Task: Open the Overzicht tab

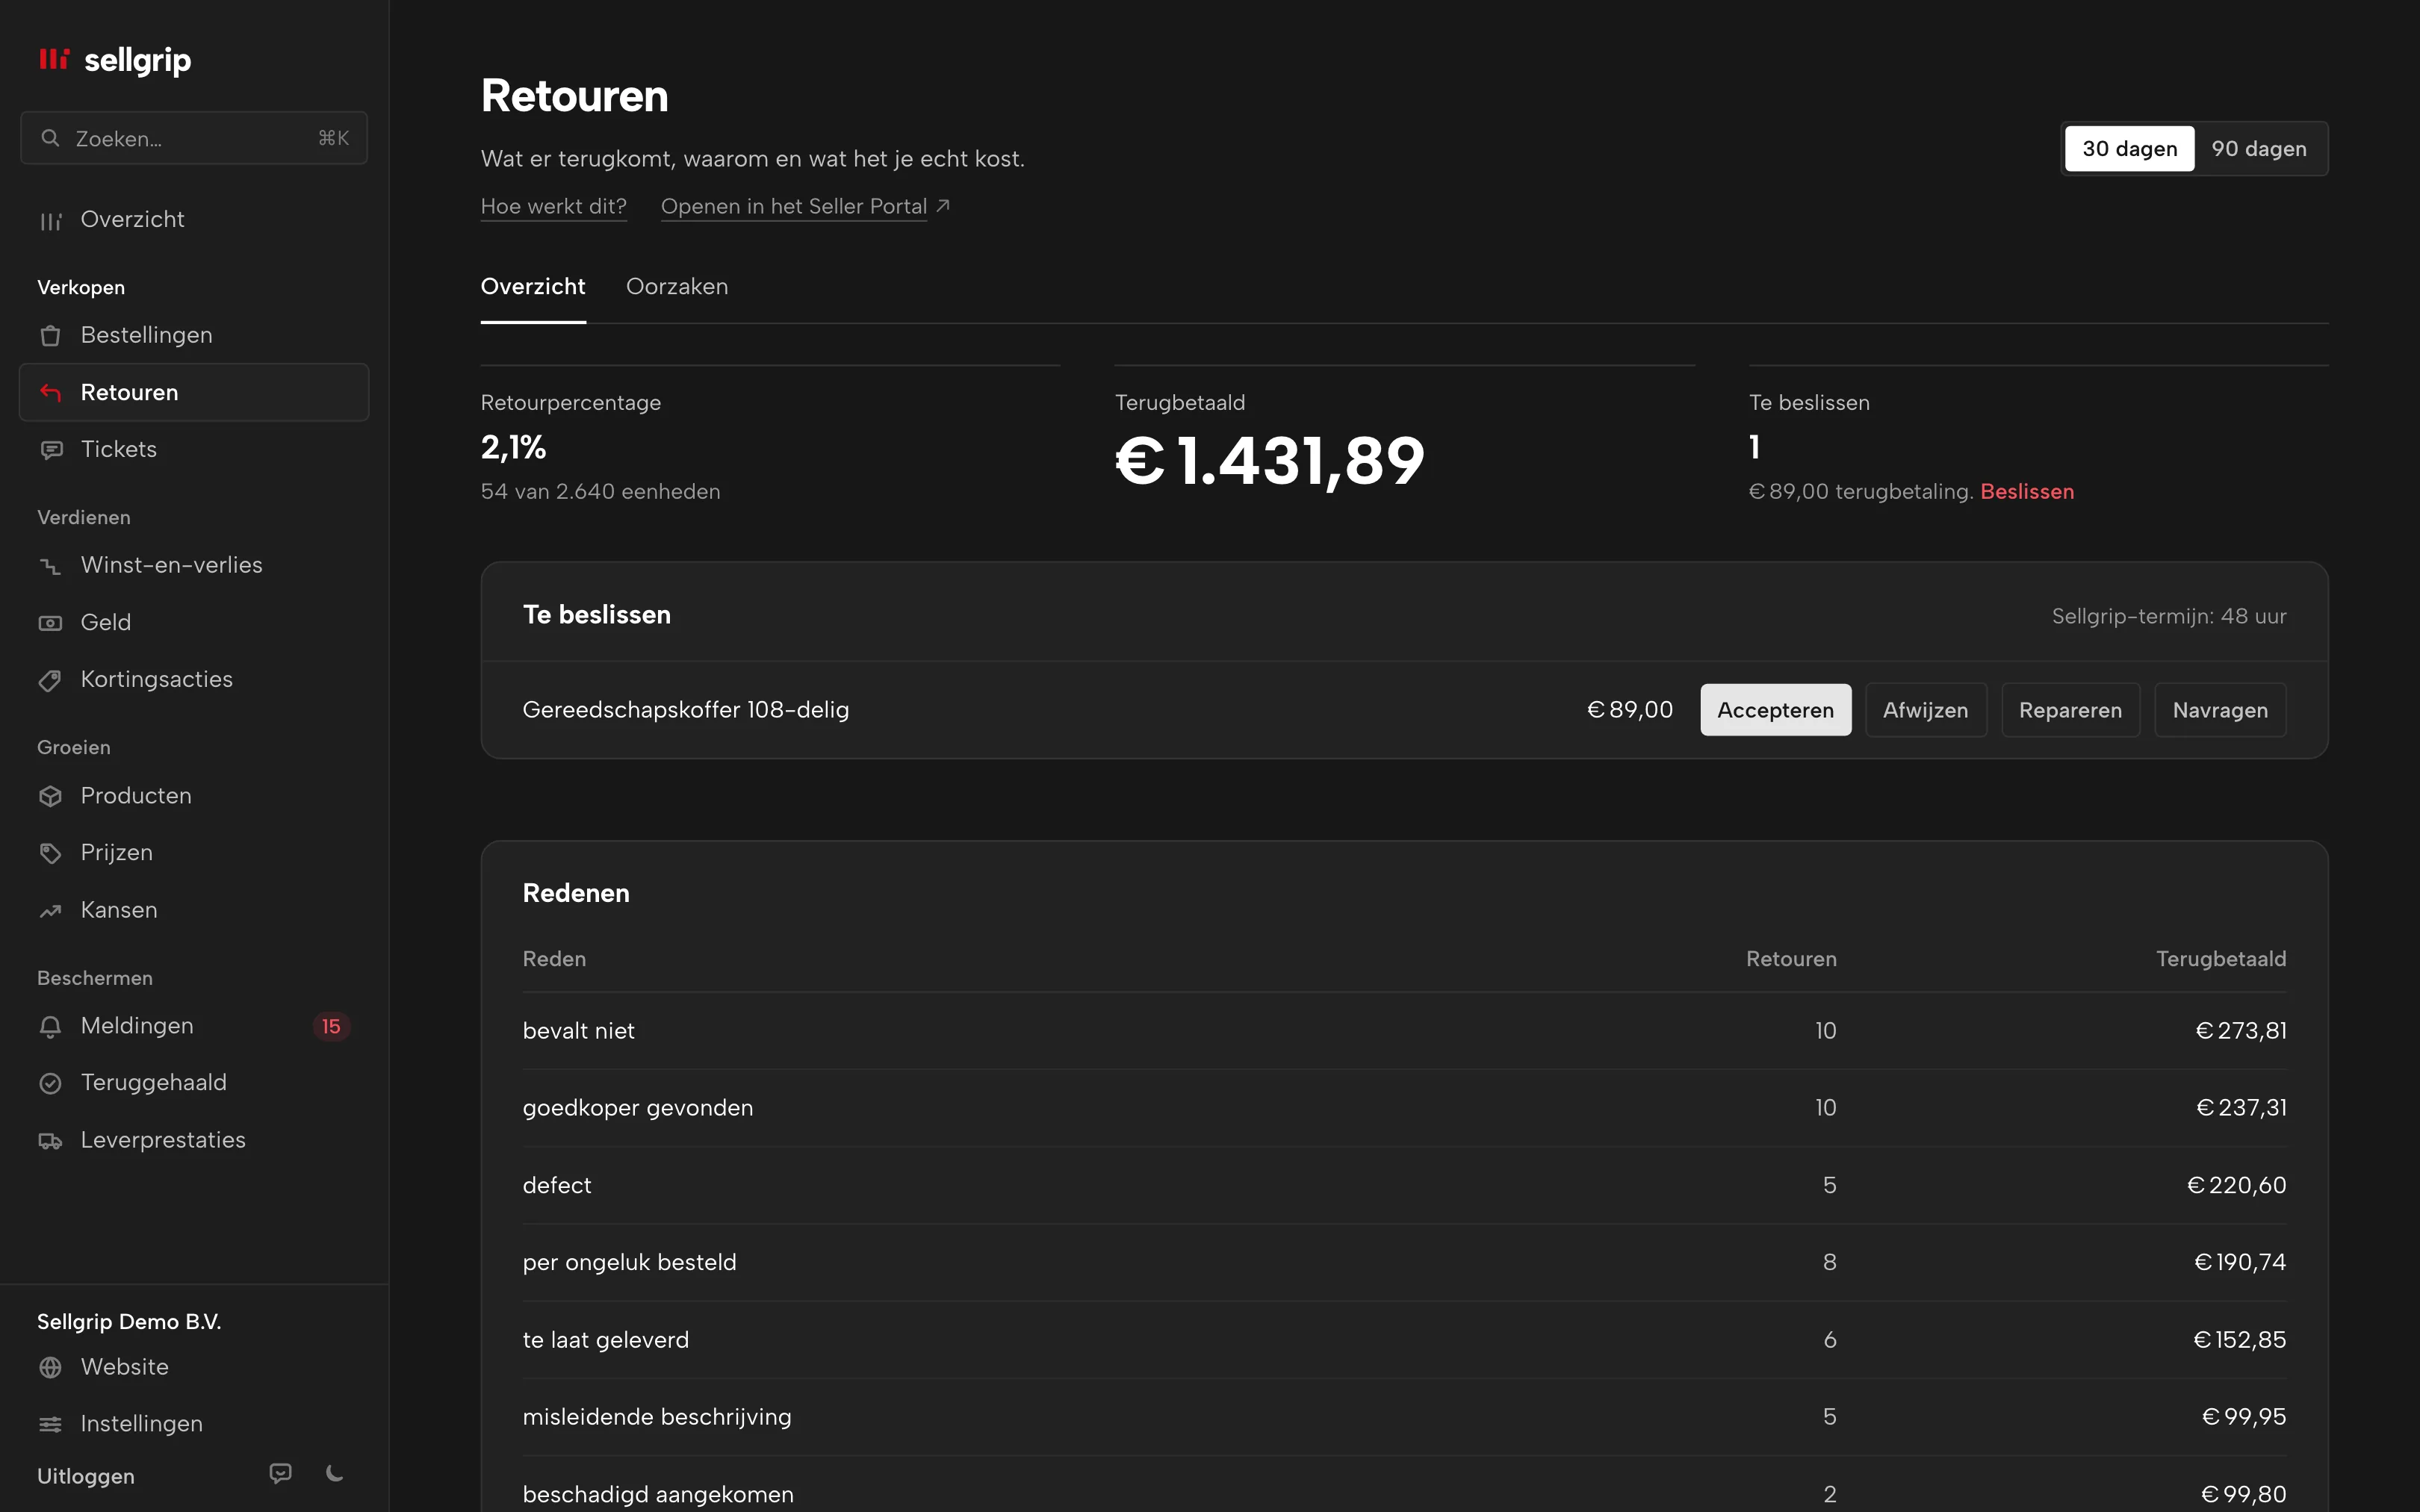Action: 533,287
